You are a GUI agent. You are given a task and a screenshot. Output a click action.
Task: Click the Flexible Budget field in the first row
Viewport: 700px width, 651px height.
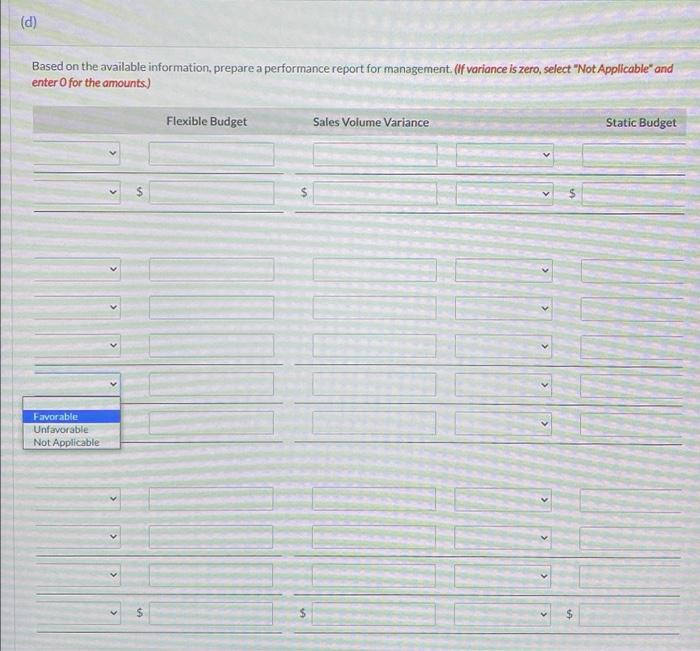tap(212, 154)
